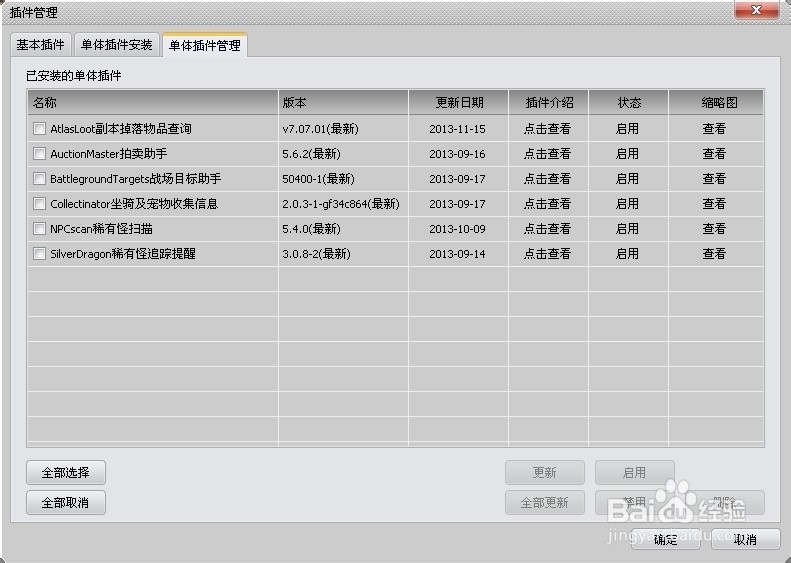Check the SilverDragon稀有怪追踪提醒 checkbox
Screen dimensions: 791x563
click(39, 254)
